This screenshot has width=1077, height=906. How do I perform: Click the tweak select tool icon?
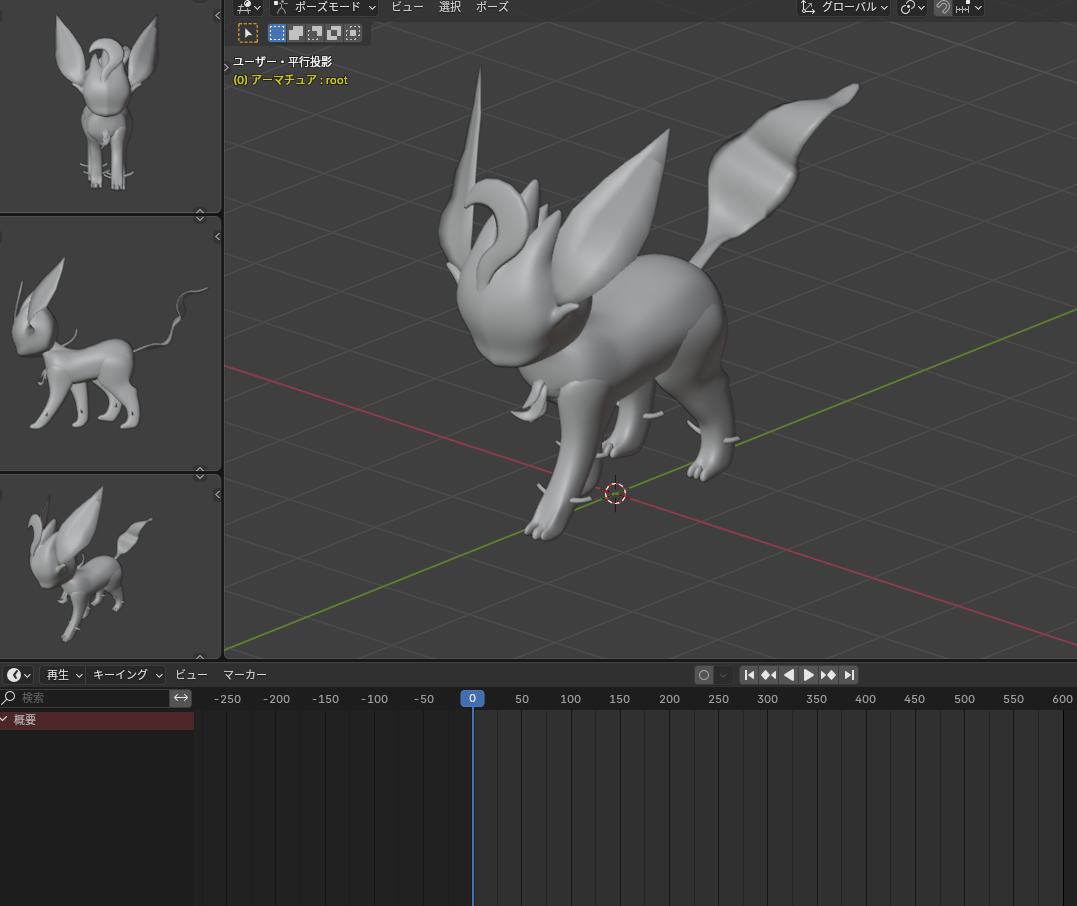click(247, 33)
